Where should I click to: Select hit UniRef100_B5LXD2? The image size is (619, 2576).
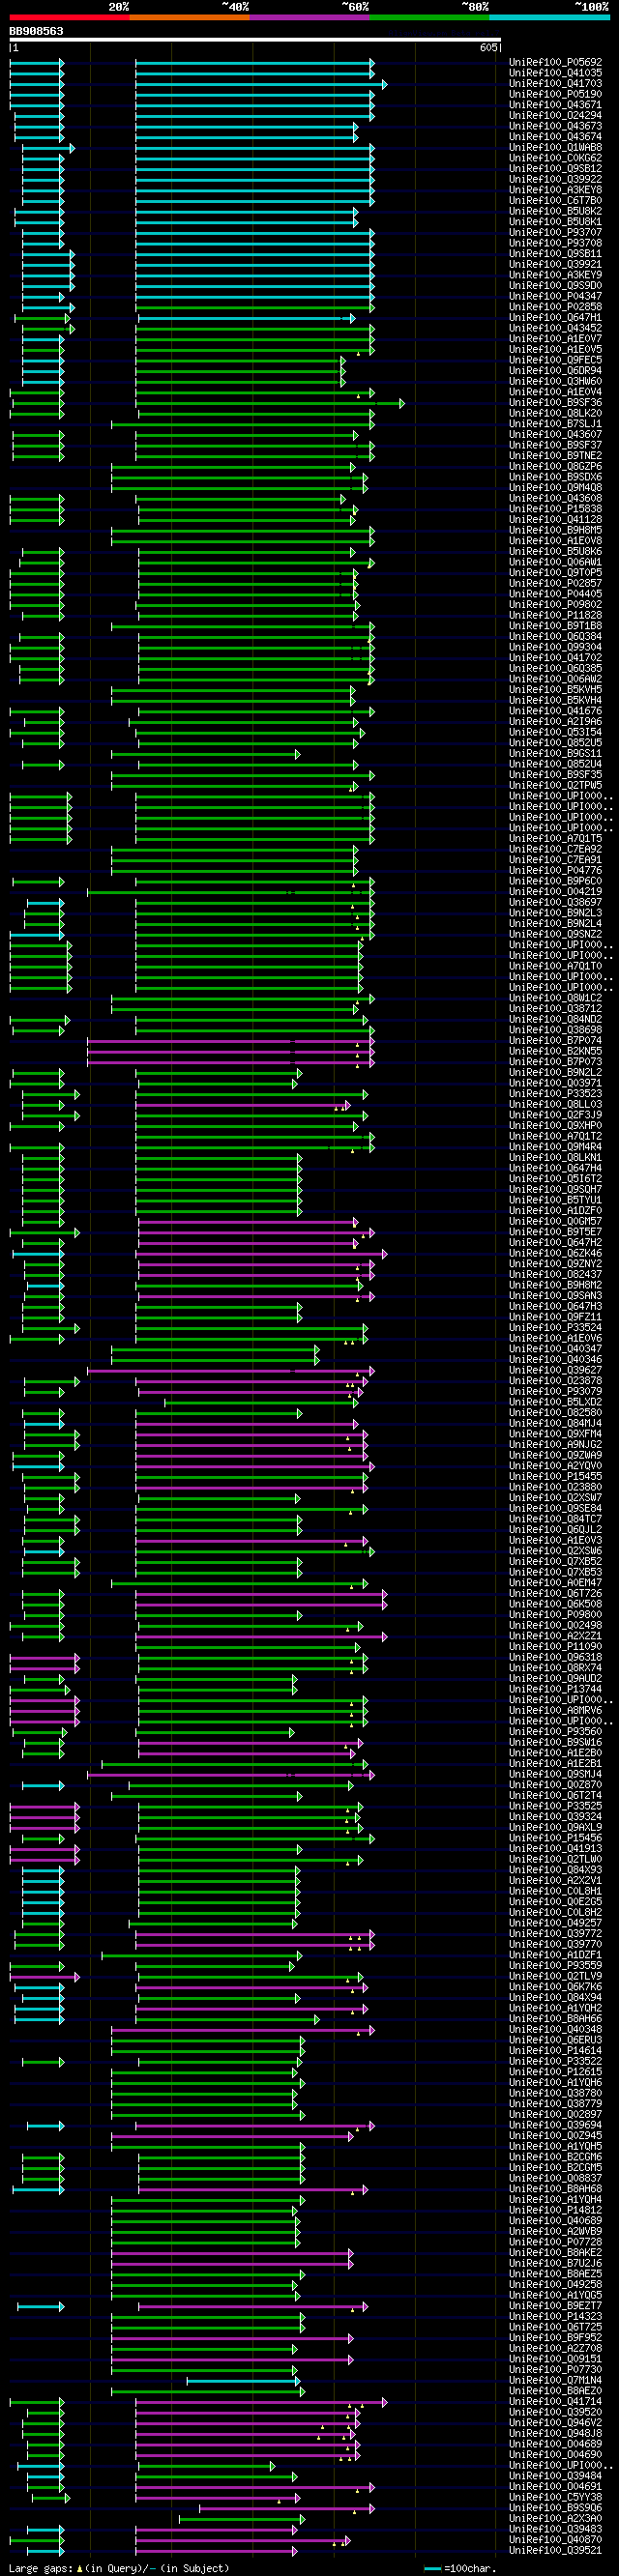point(555,1403)
